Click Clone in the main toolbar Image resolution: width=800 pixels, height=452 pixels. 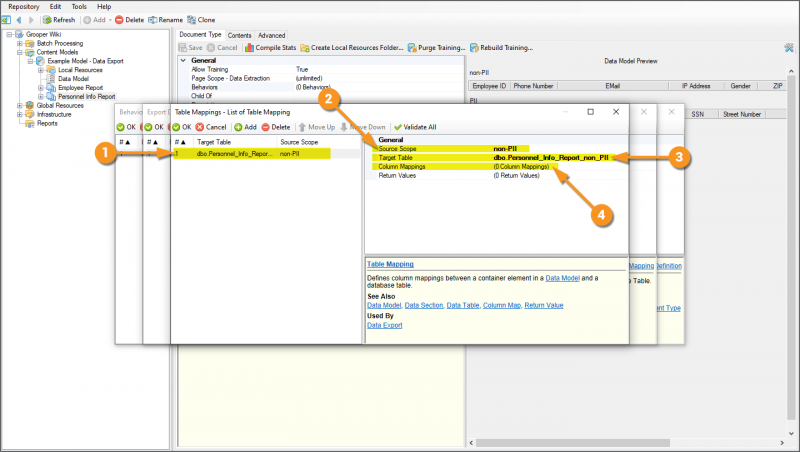(201, 20)
